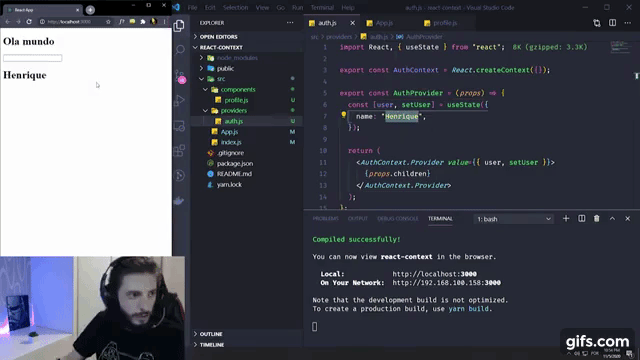Open the Source Control view
This screenshot has width=640, height=360.
180,76
